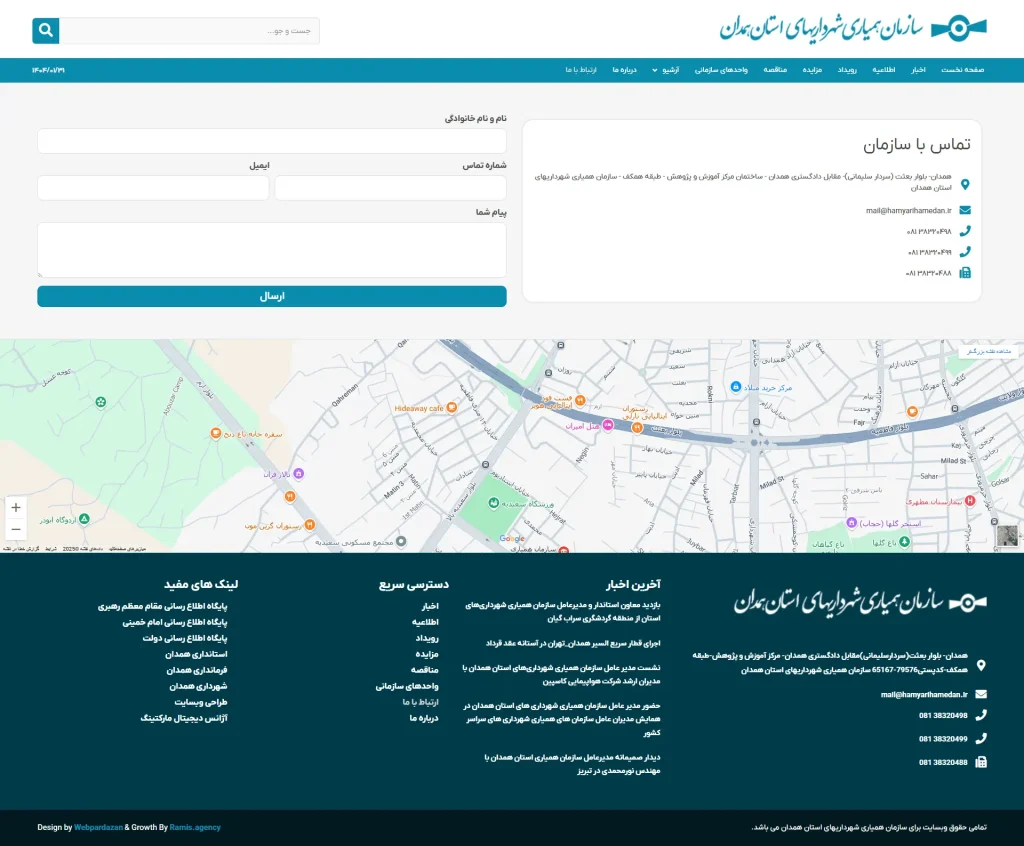This screenshot has width=1024, height=846.
Task: Click the view larger map link
Action: (x=988, y=351)
